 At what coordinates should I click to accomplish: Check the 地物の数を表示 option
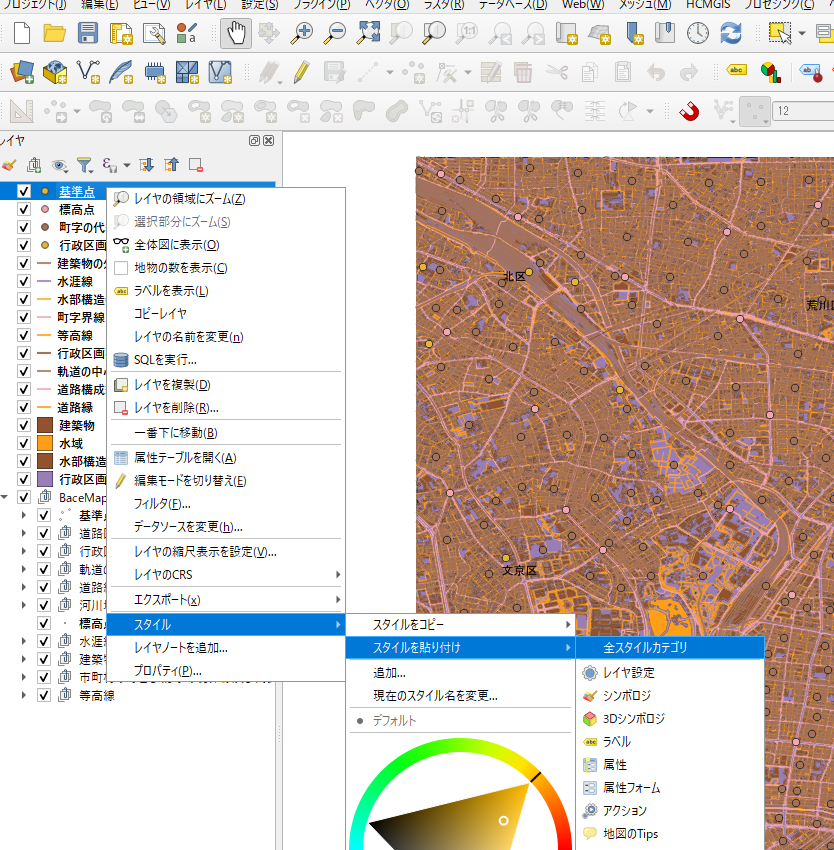pyautogui.click(x=180, y=268)
